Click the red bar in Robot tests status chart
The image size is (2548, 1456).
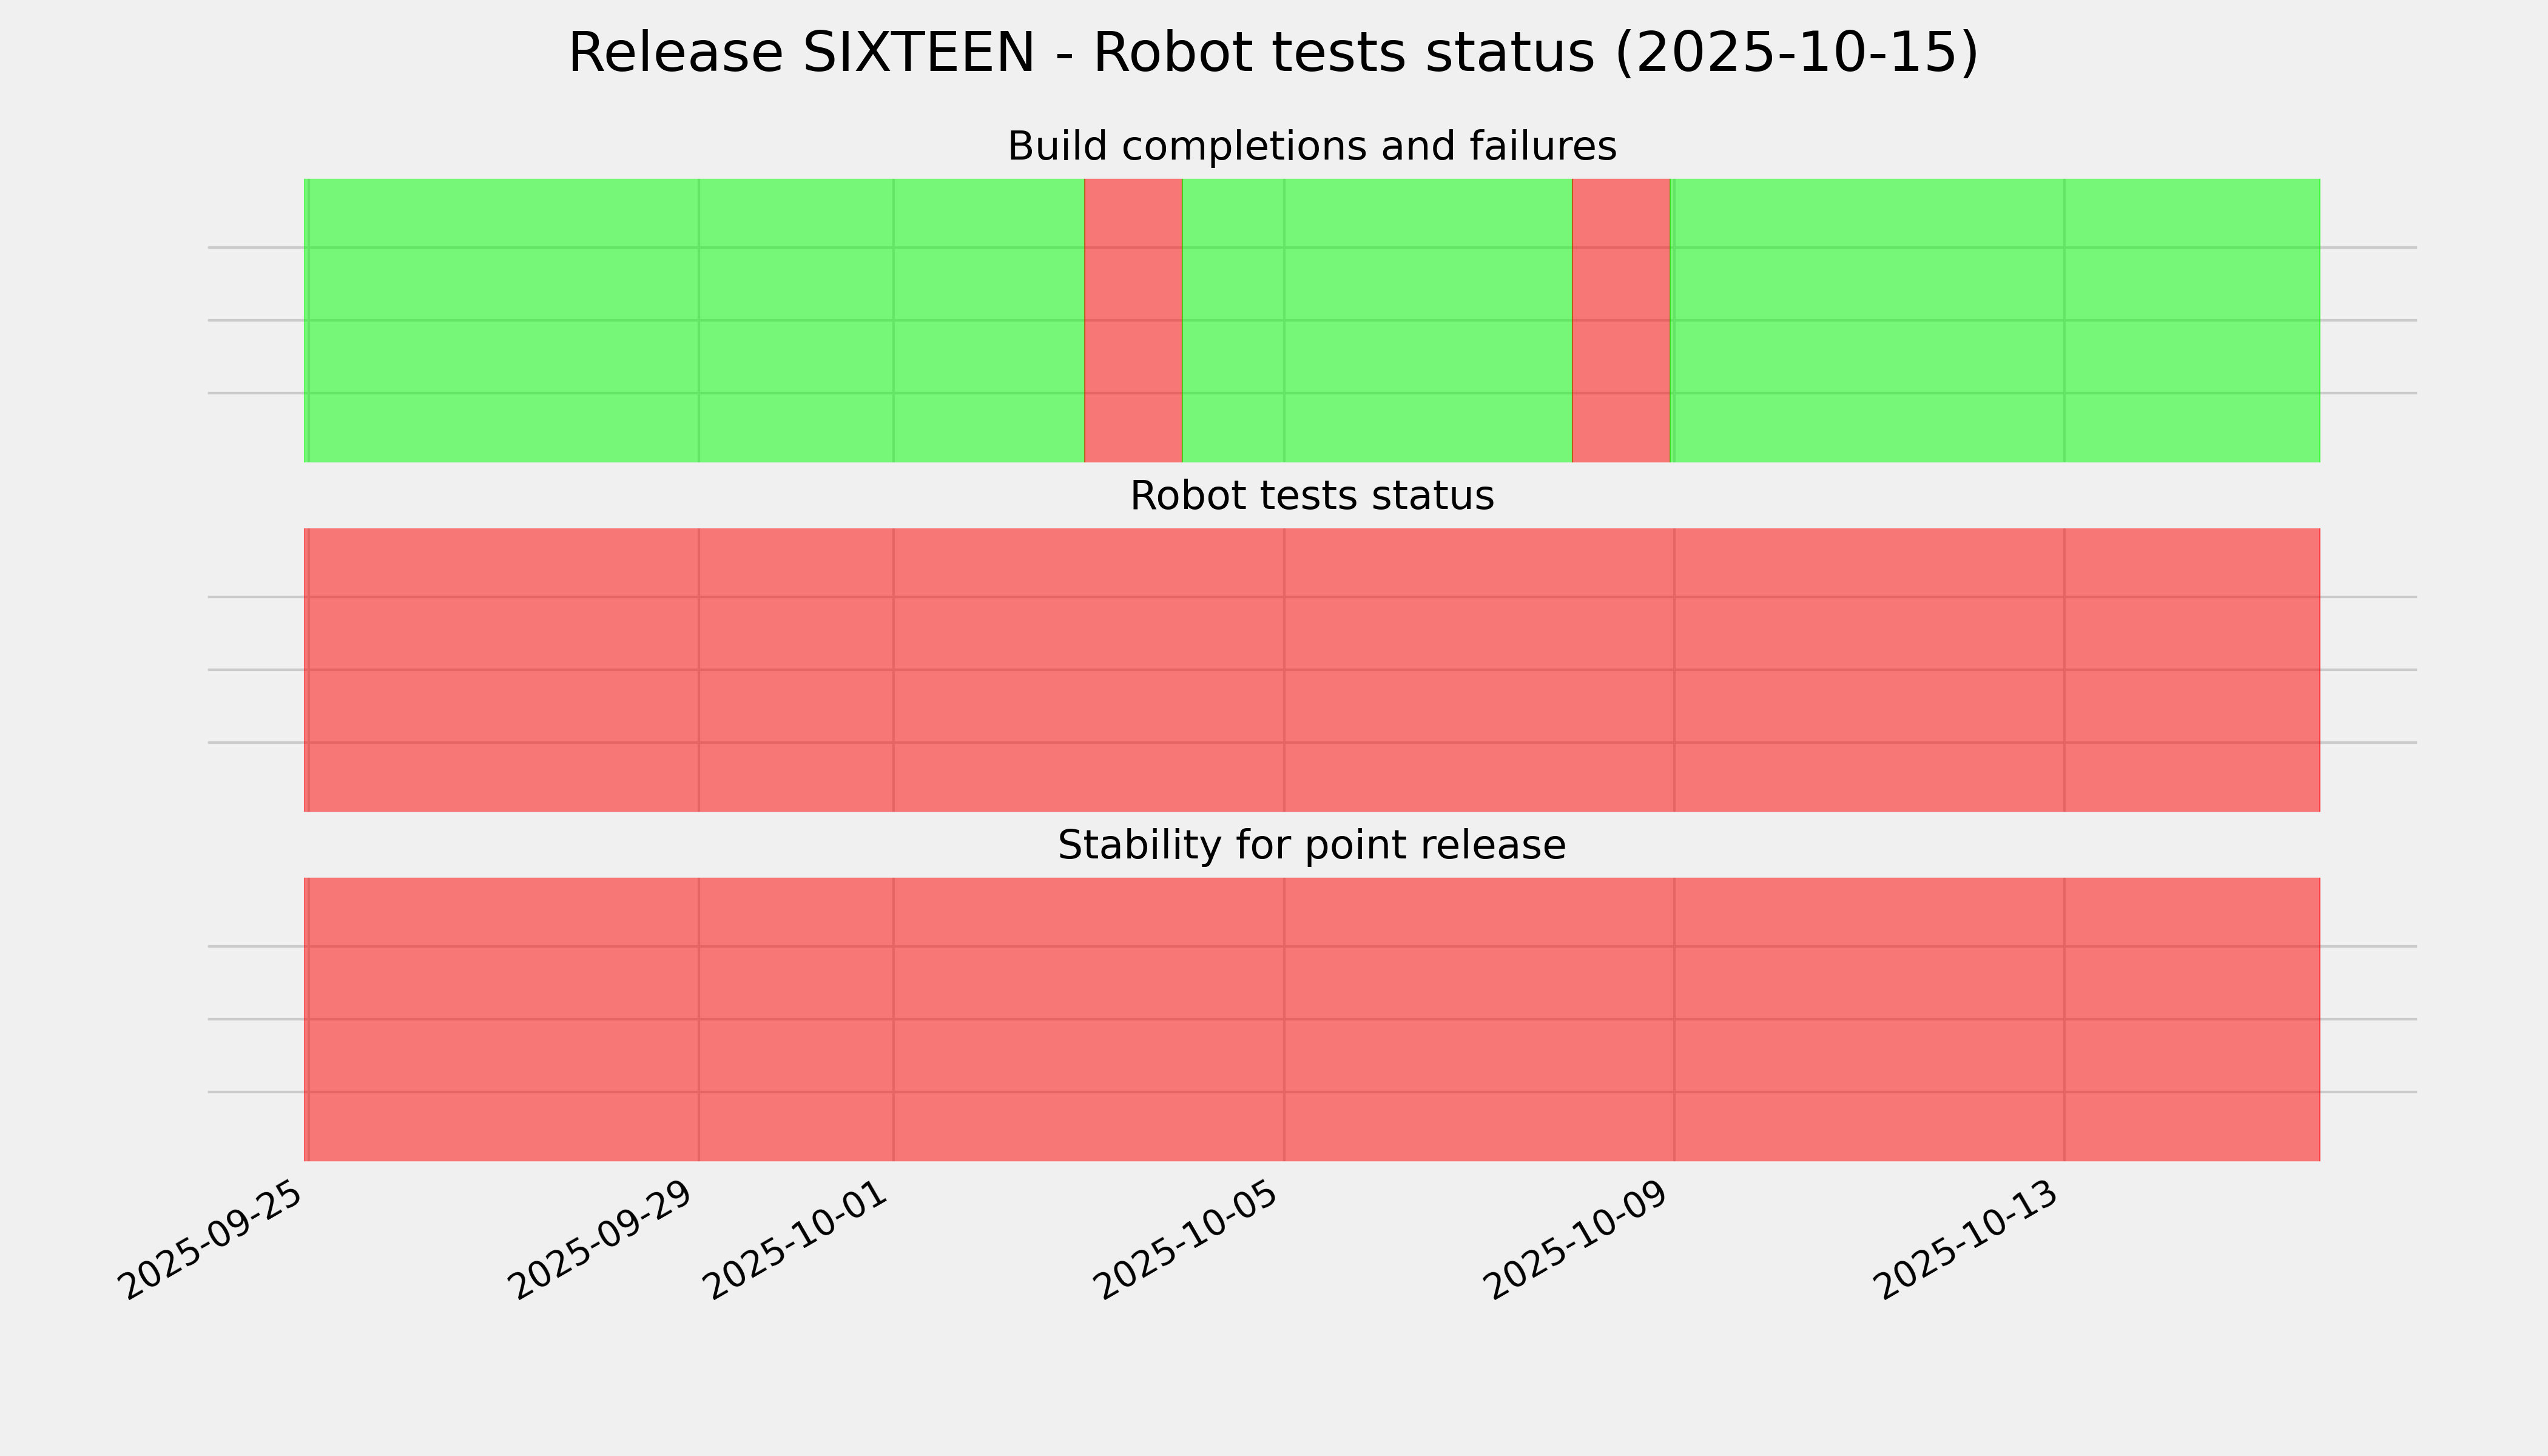pos(1311,670)
